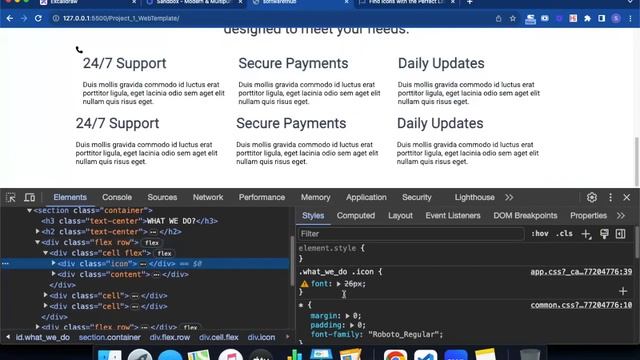The height and width of the screenshot is (360, 640).
Task: Expand the padding shorthand property triangle
Action: pos(352,325)
